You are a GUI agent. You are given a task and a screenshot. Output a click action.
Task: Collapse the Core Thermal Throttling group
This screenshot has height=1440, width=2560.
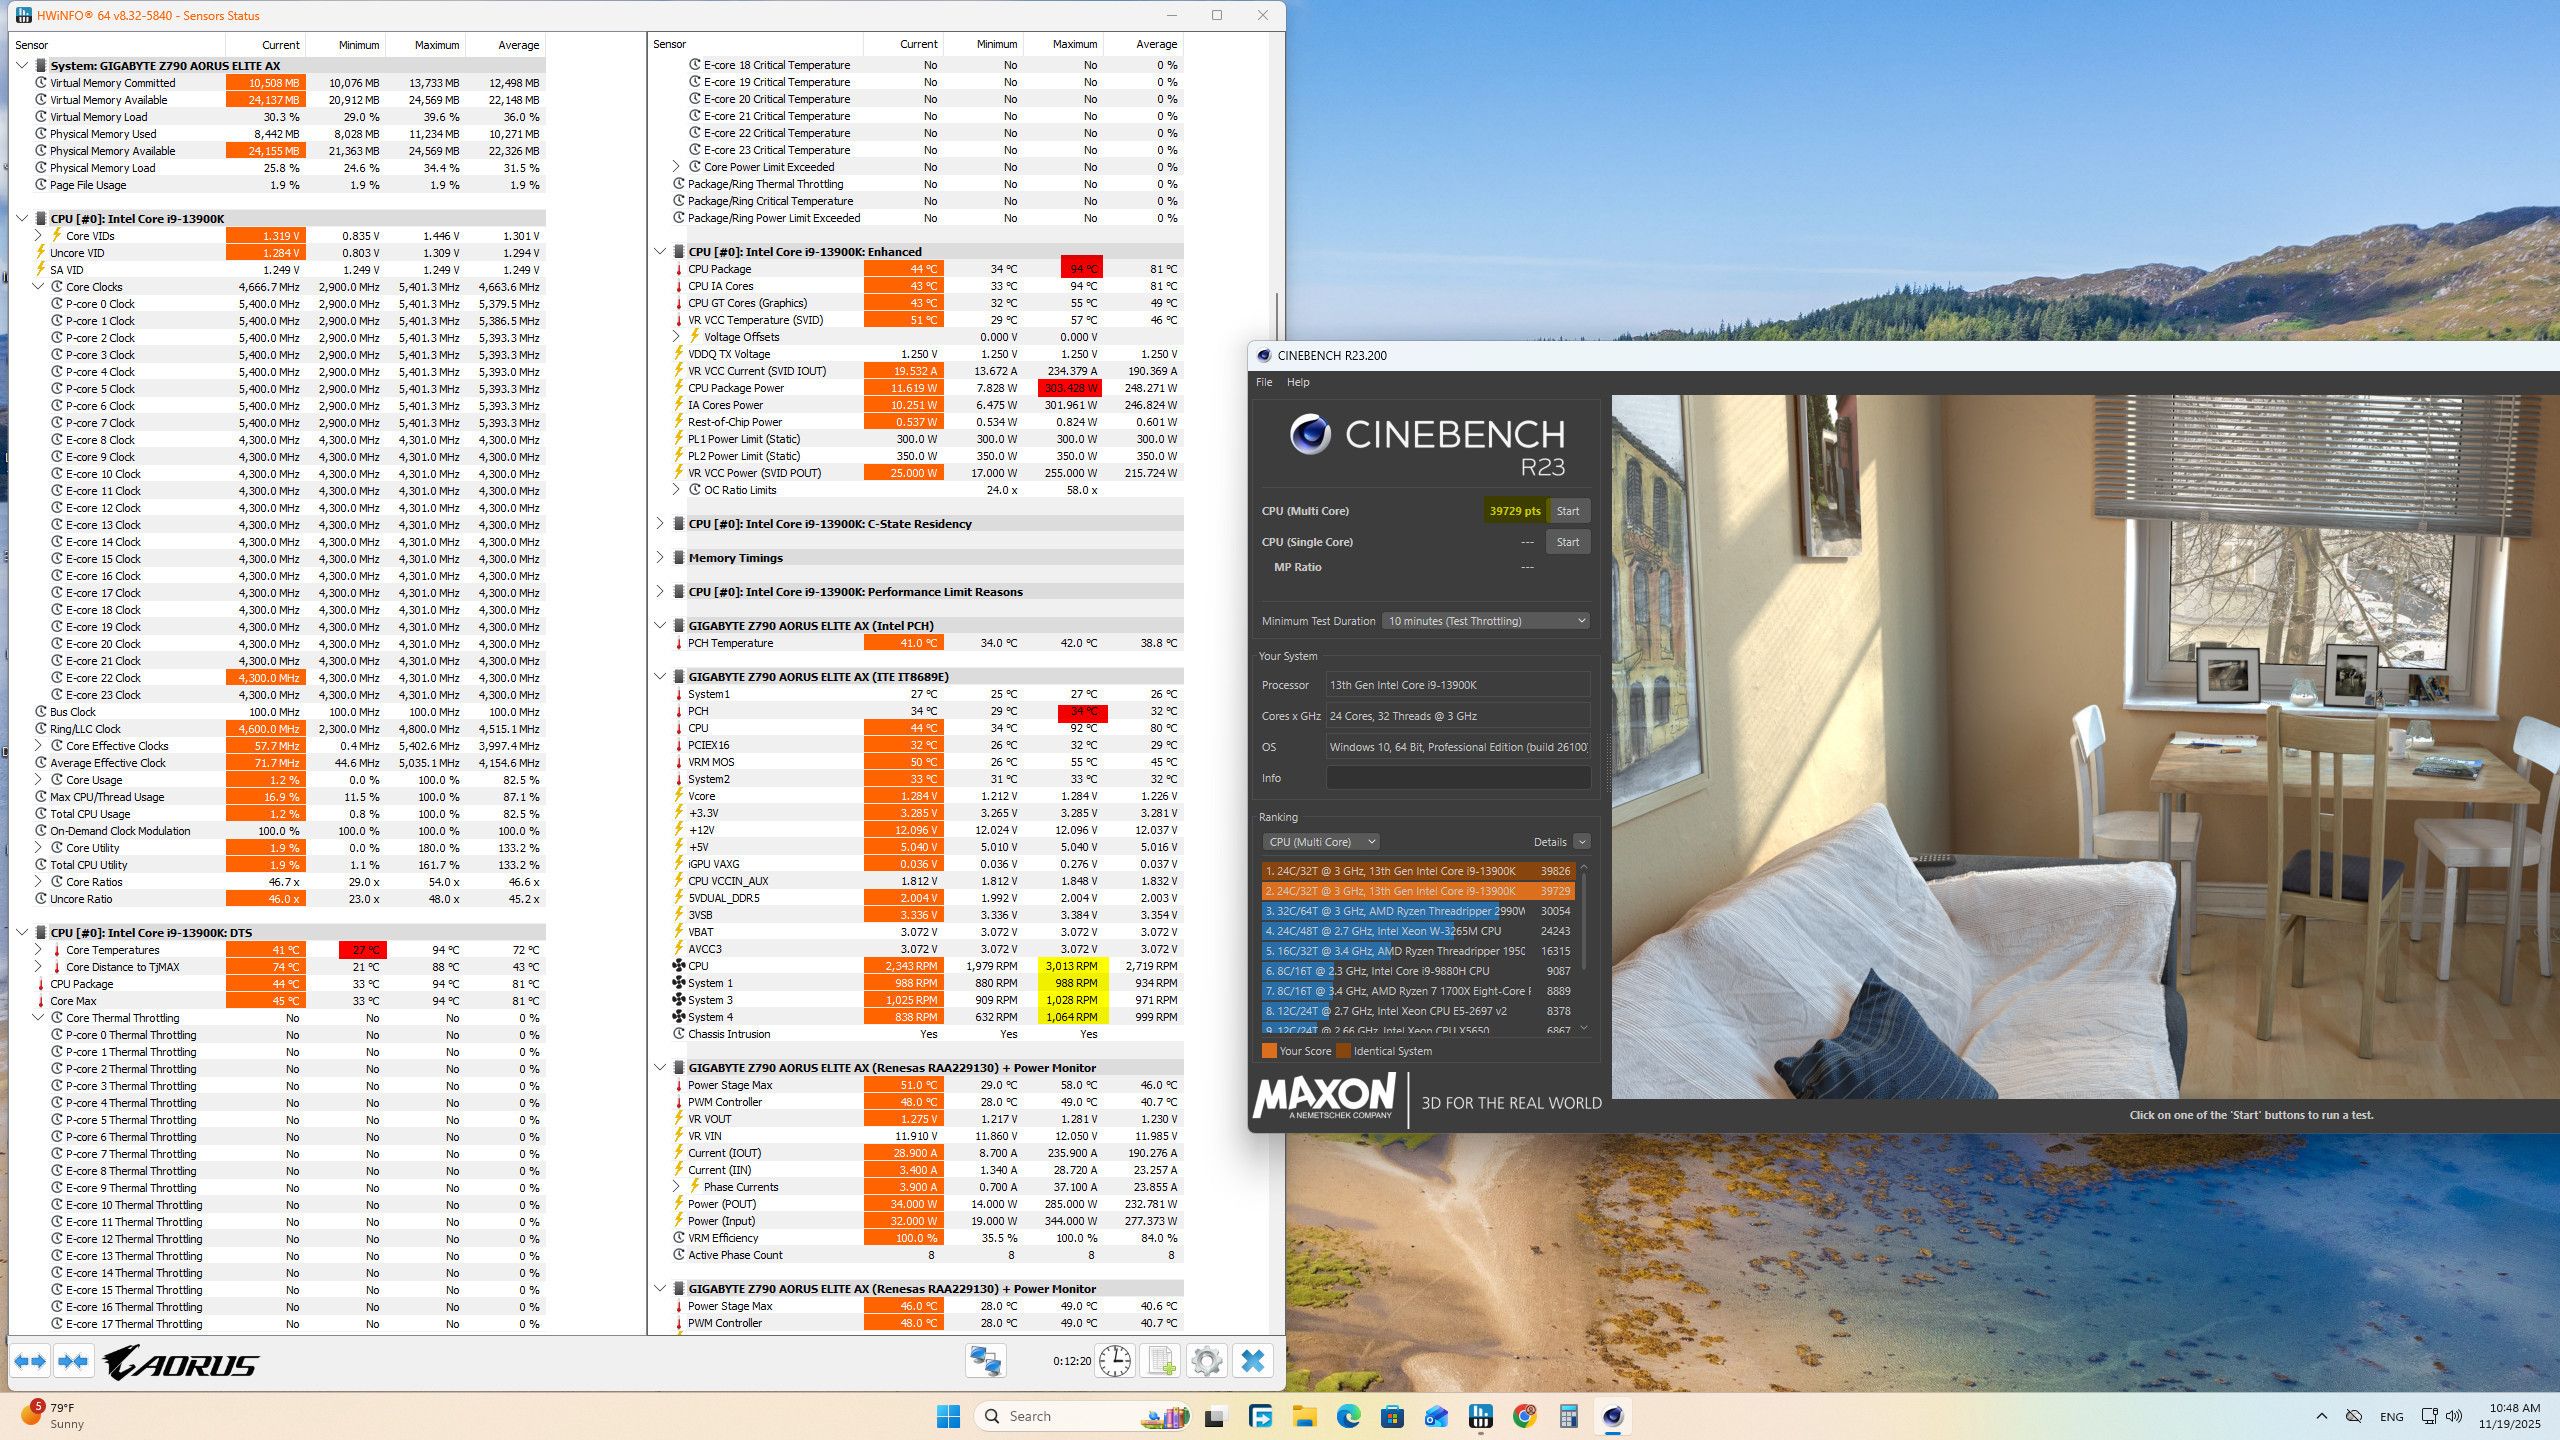click(x=39, y=1018)
